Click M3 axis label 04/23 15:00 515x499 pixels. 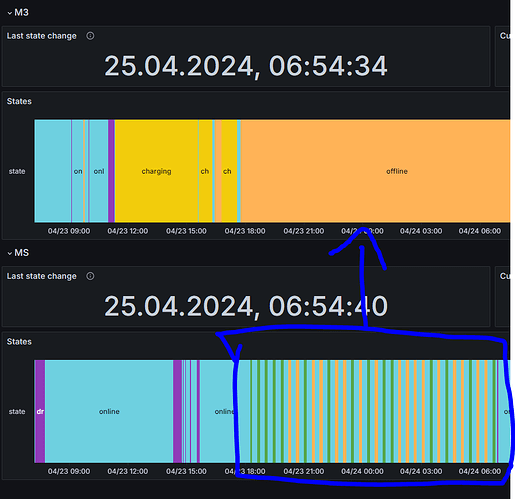pos(186,231)
